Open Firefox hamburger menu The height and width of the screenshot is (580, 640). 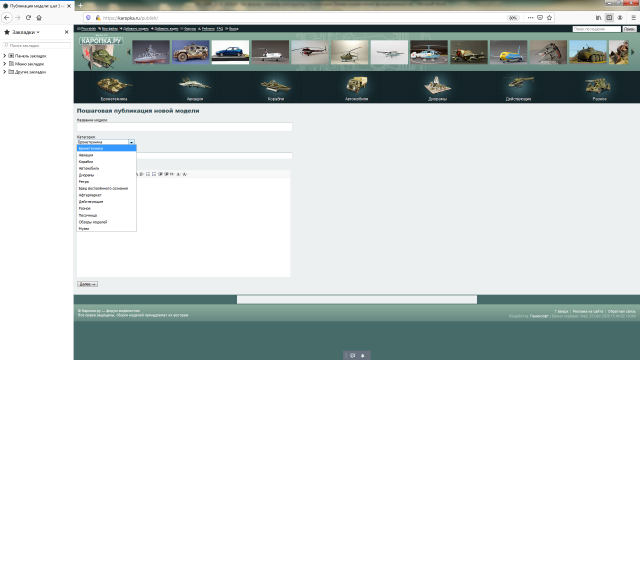(632, 17)
